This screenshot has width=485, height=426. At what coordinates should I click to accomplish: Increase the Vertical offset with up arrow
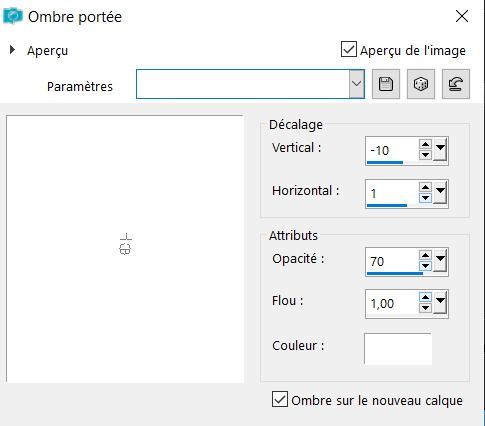425,145
